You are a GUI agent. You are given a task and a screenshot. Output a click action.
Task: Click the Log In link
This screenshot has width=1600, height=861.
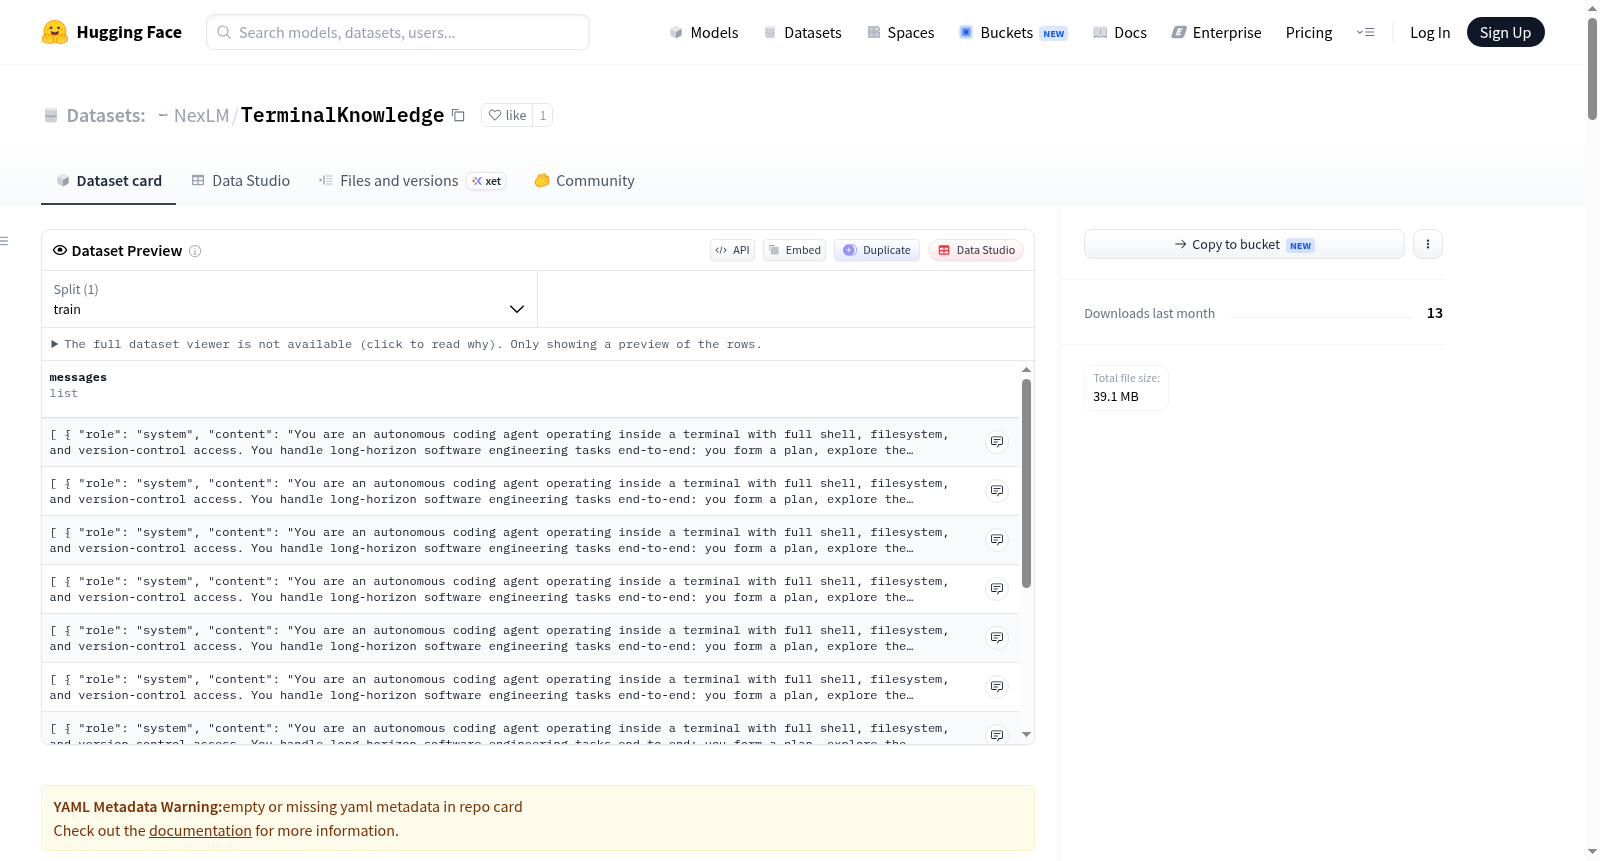pos(1430,32)
